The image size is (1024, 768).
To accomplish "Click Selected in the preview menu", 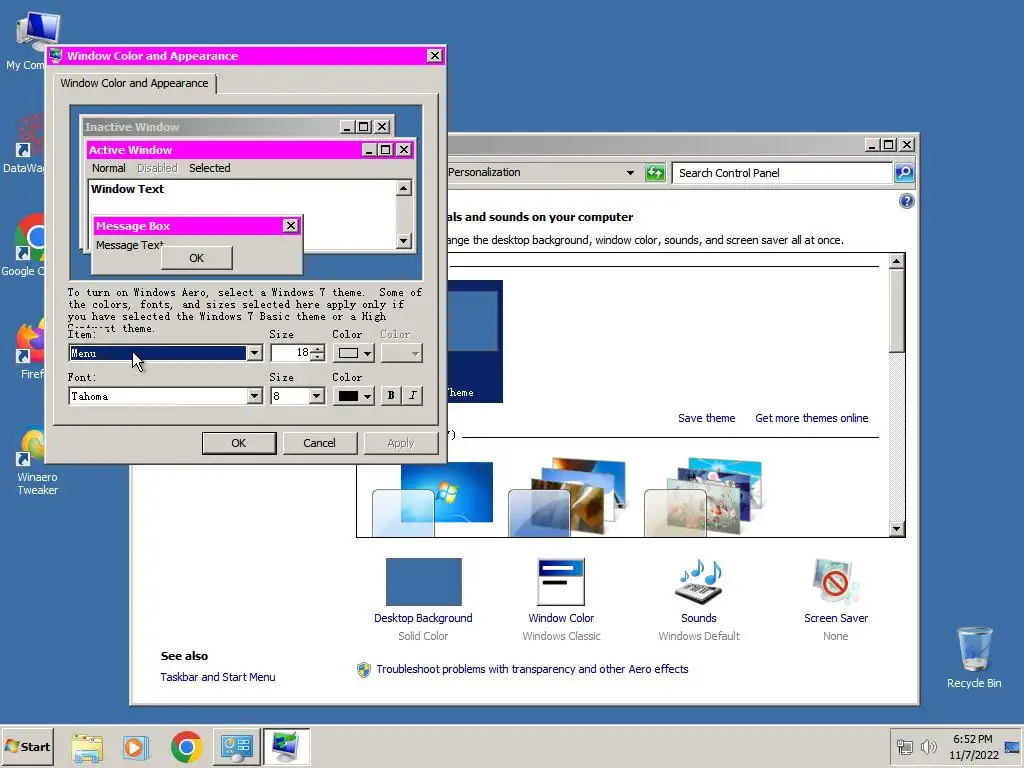I will (210, 168).
